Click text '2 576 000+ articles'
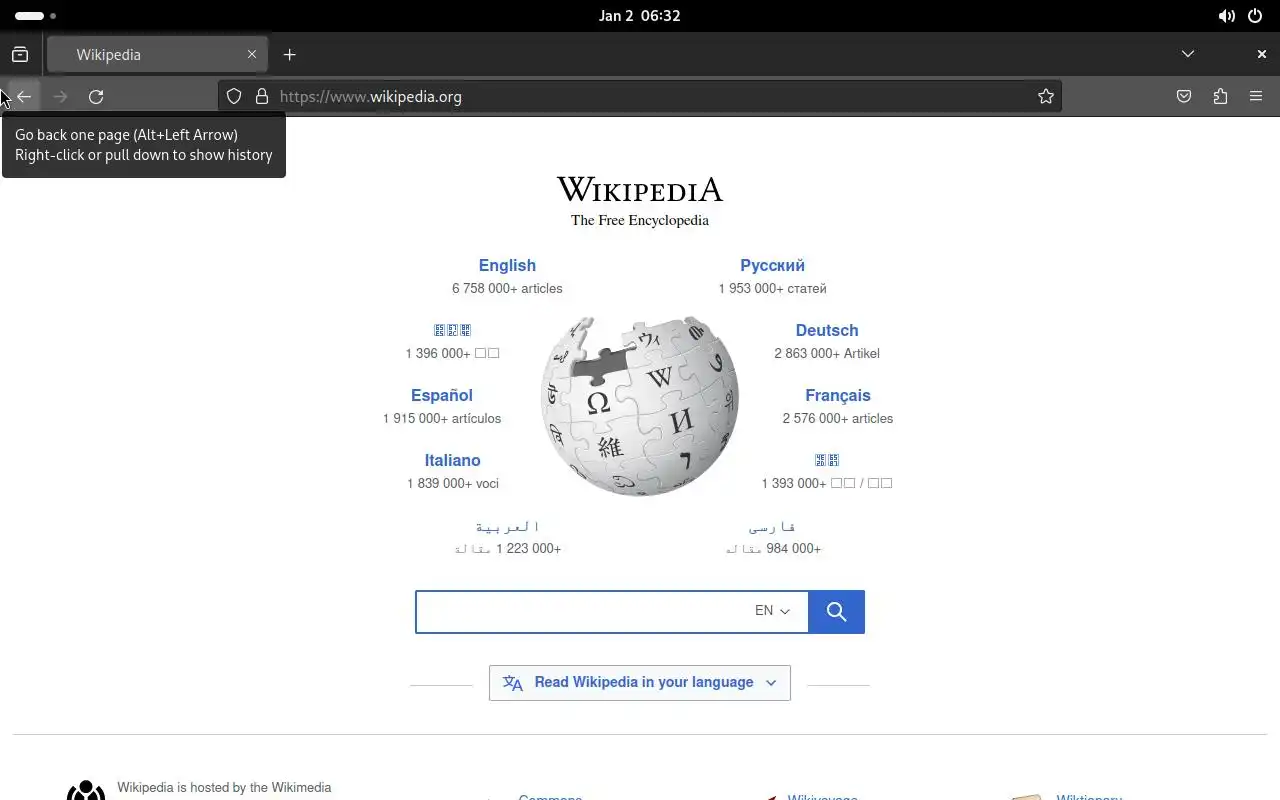The image size is (1280, 800). pyautogui.click(x=838, y=418)
